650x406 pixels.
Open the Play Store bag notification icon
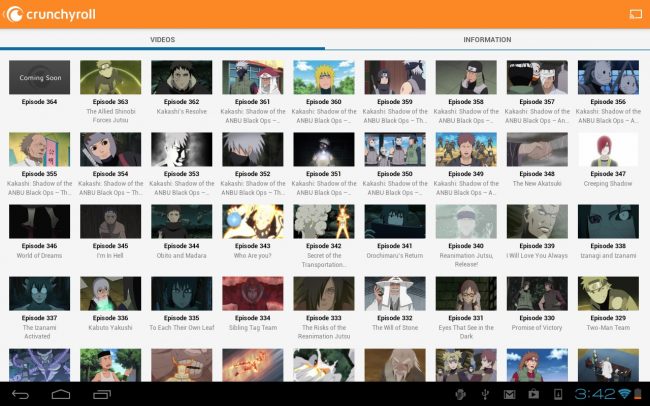534,394
